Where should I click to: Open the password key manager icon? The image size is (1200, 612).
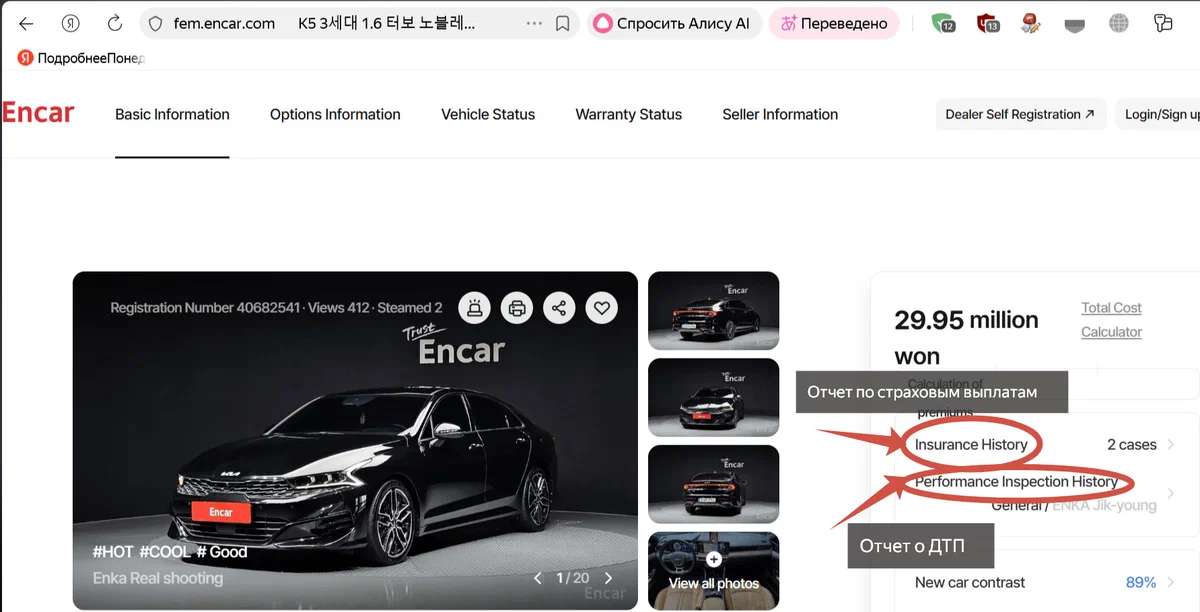pos(1162,23)
